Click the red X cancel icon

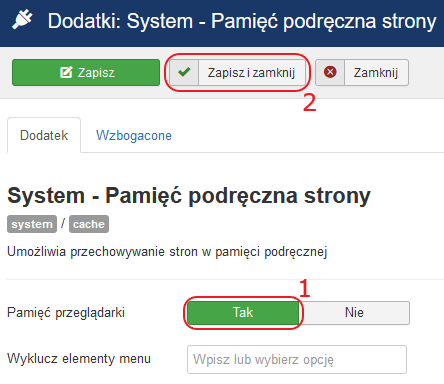[330, 72]
